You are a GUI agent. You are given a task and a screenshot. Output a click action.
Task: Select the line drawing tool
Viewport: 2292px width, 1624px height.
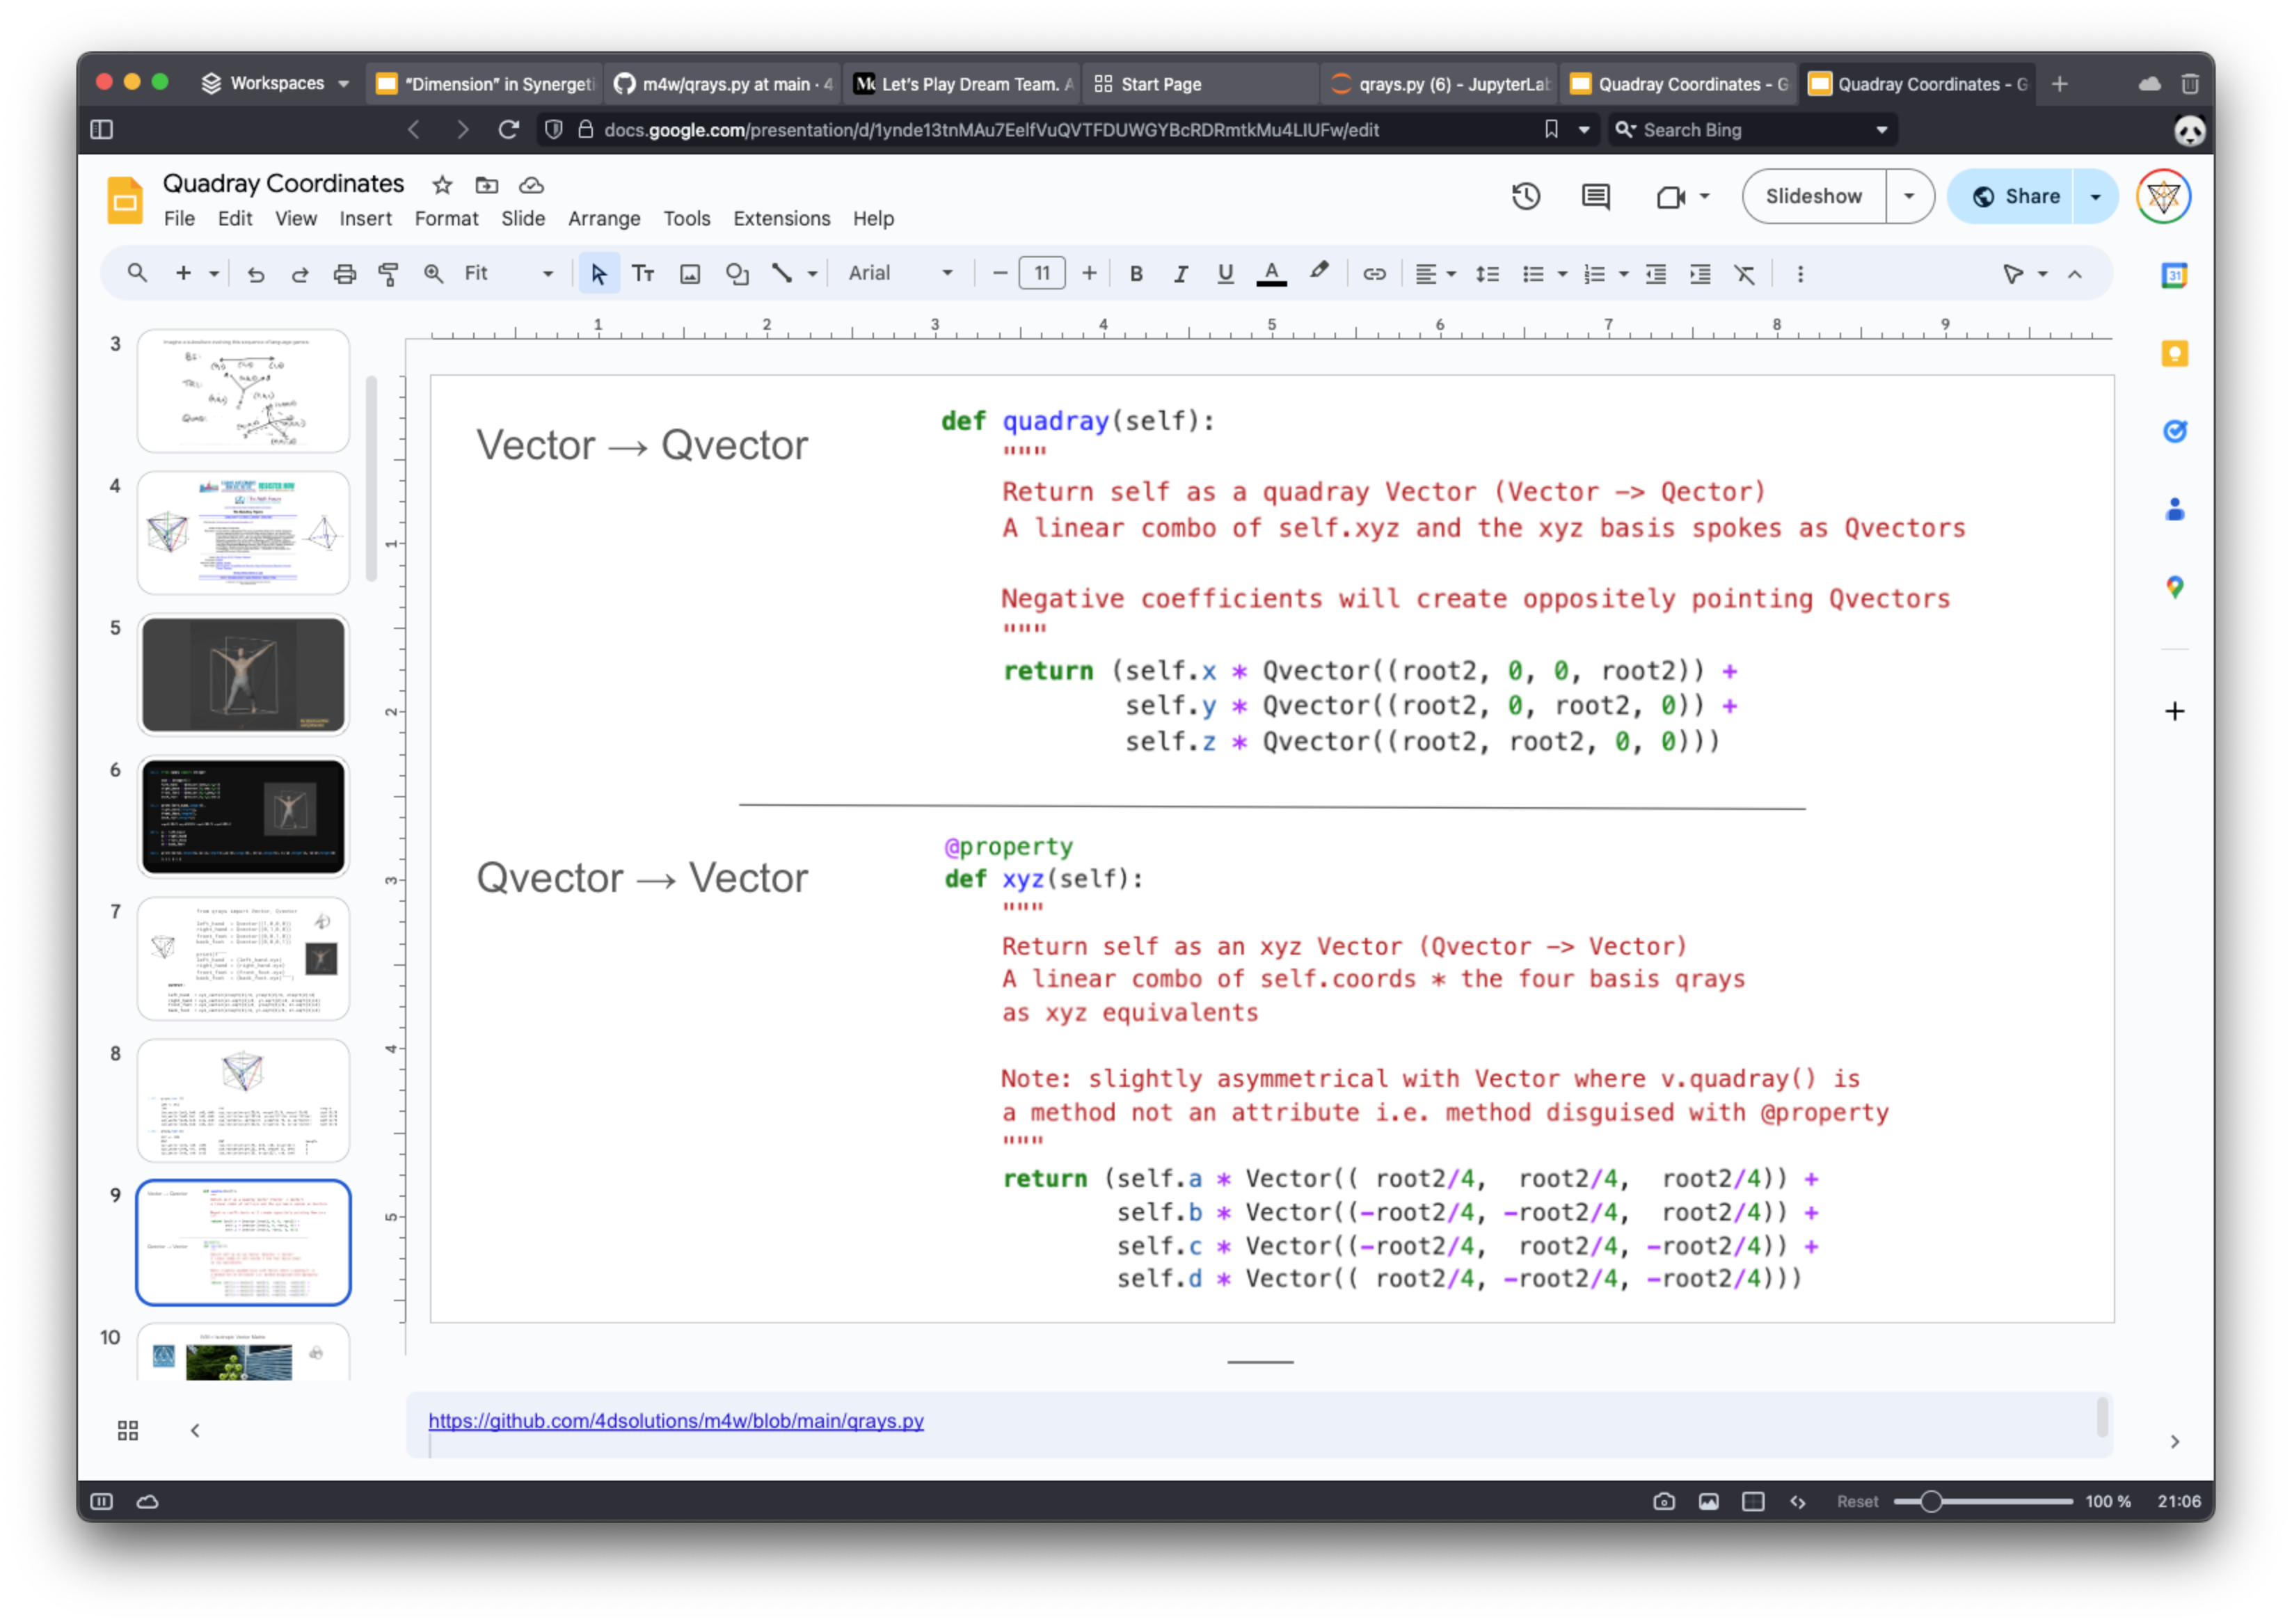(x=782, y=273)
